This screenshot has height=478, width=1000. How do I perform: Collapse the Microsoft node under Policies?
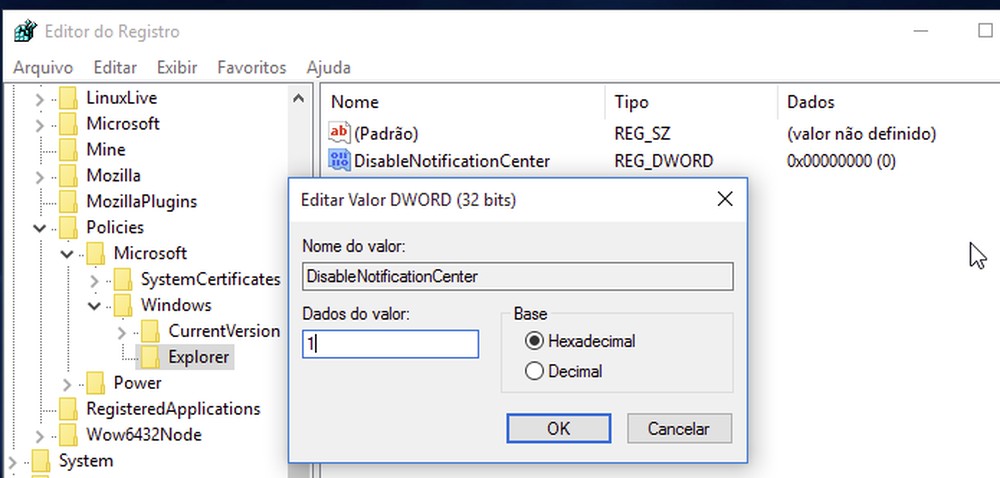[67, 254]
